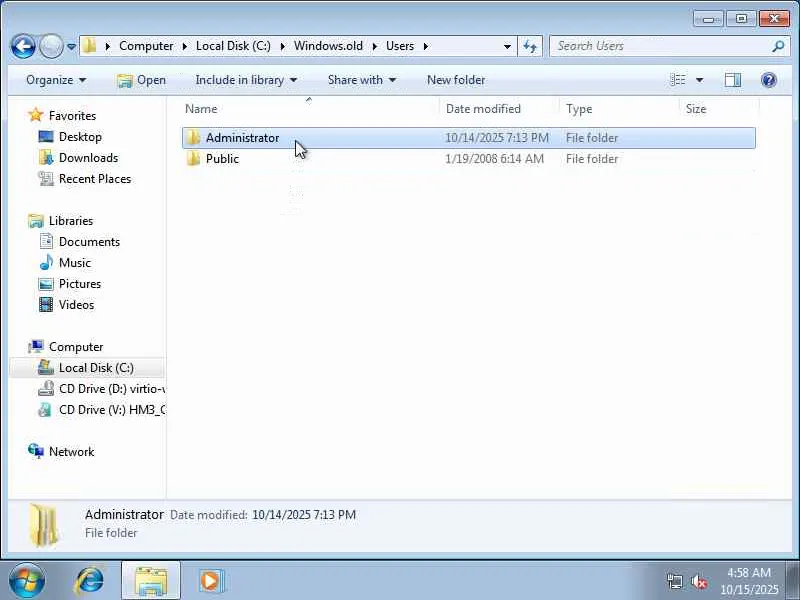Open Downloads in Favorites
Viewport: 800px width, 600px height.
coord(88,158)
